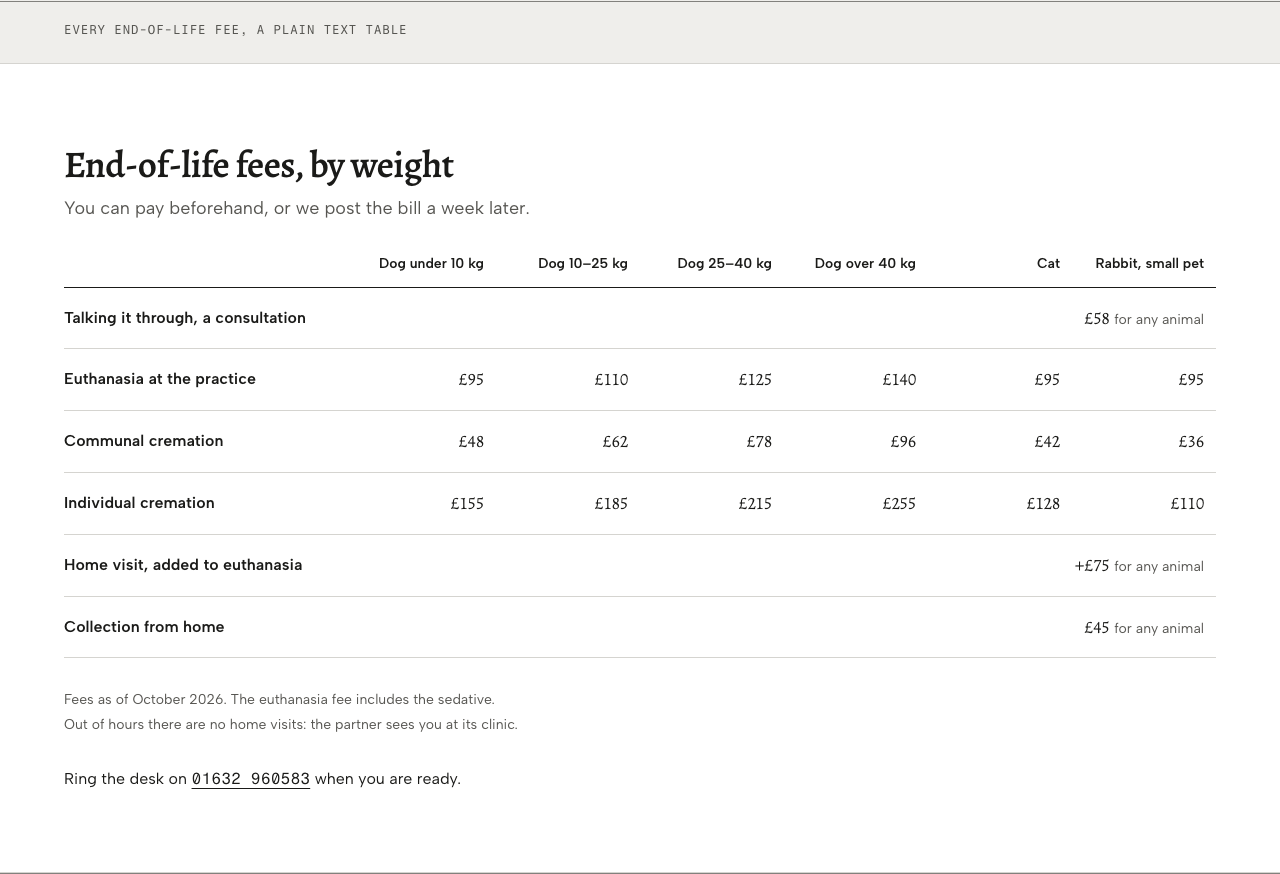This screenshot has width=1280, height=874.
Task: Click the 'Every end-of-life fee' banner text
Action: point(235,30)
